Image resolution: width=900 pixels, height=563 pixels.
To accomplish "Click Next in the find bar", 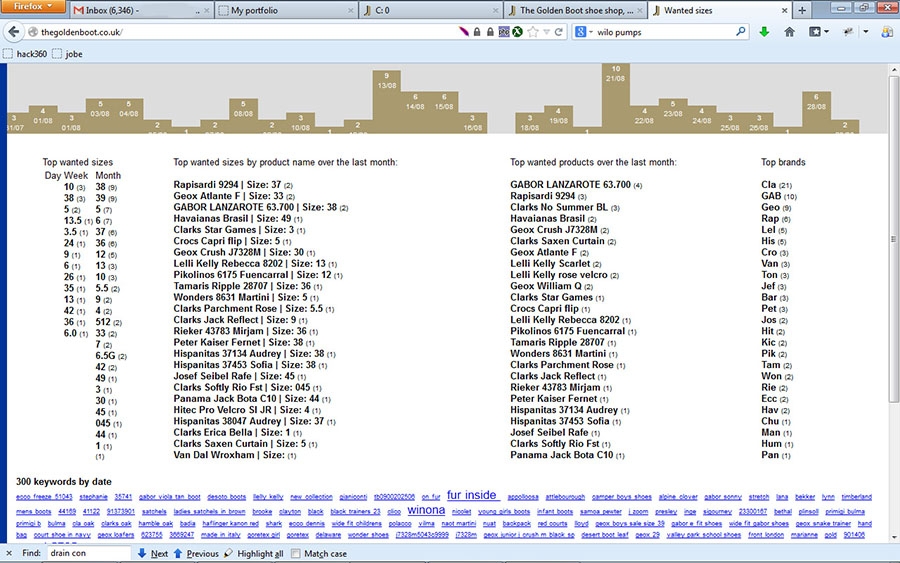I will point(153,553).
